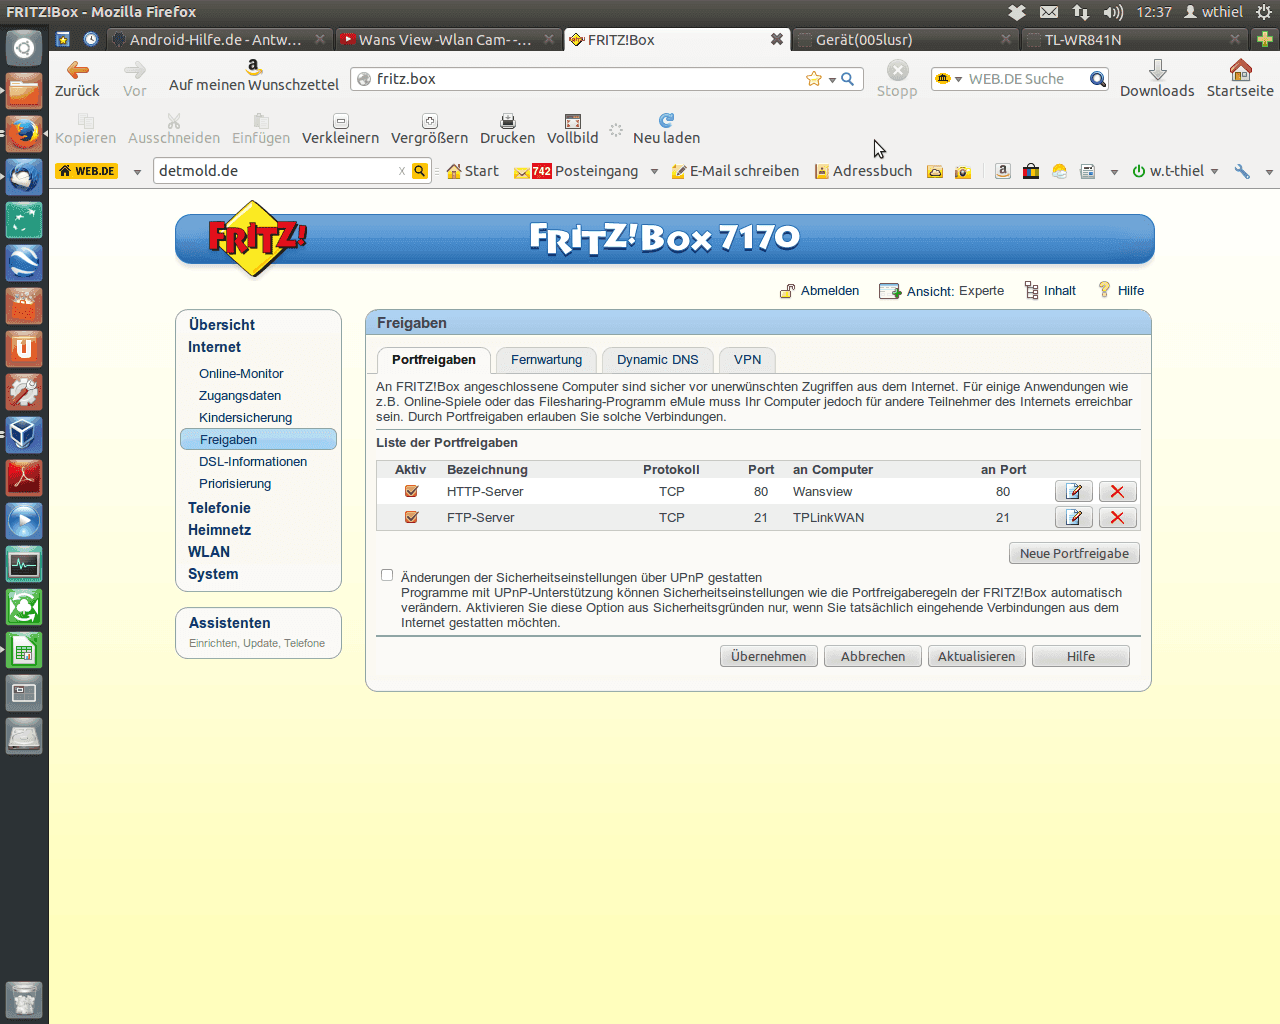Click the Amazon icon in WEB.DE toolbar
This screenshot has width=1280, height=1024.
(1002, 171)
